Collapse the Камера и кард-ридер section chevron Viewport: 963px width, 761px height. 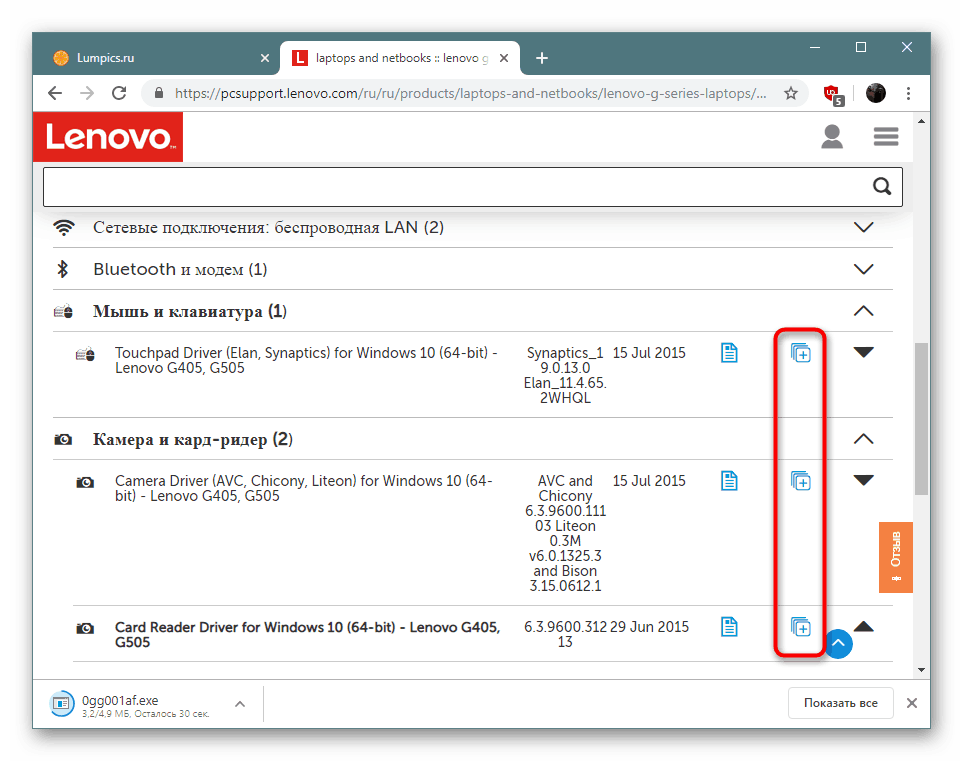[x=864, y=439]
